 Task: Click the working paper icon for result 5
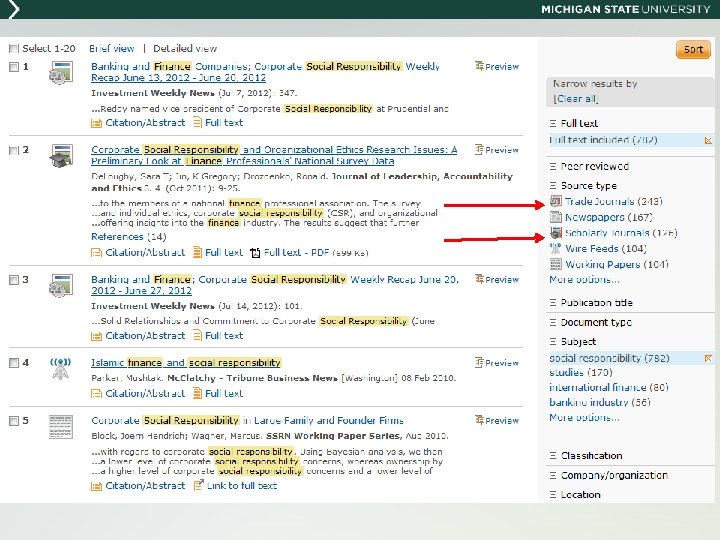pos(61,427)
